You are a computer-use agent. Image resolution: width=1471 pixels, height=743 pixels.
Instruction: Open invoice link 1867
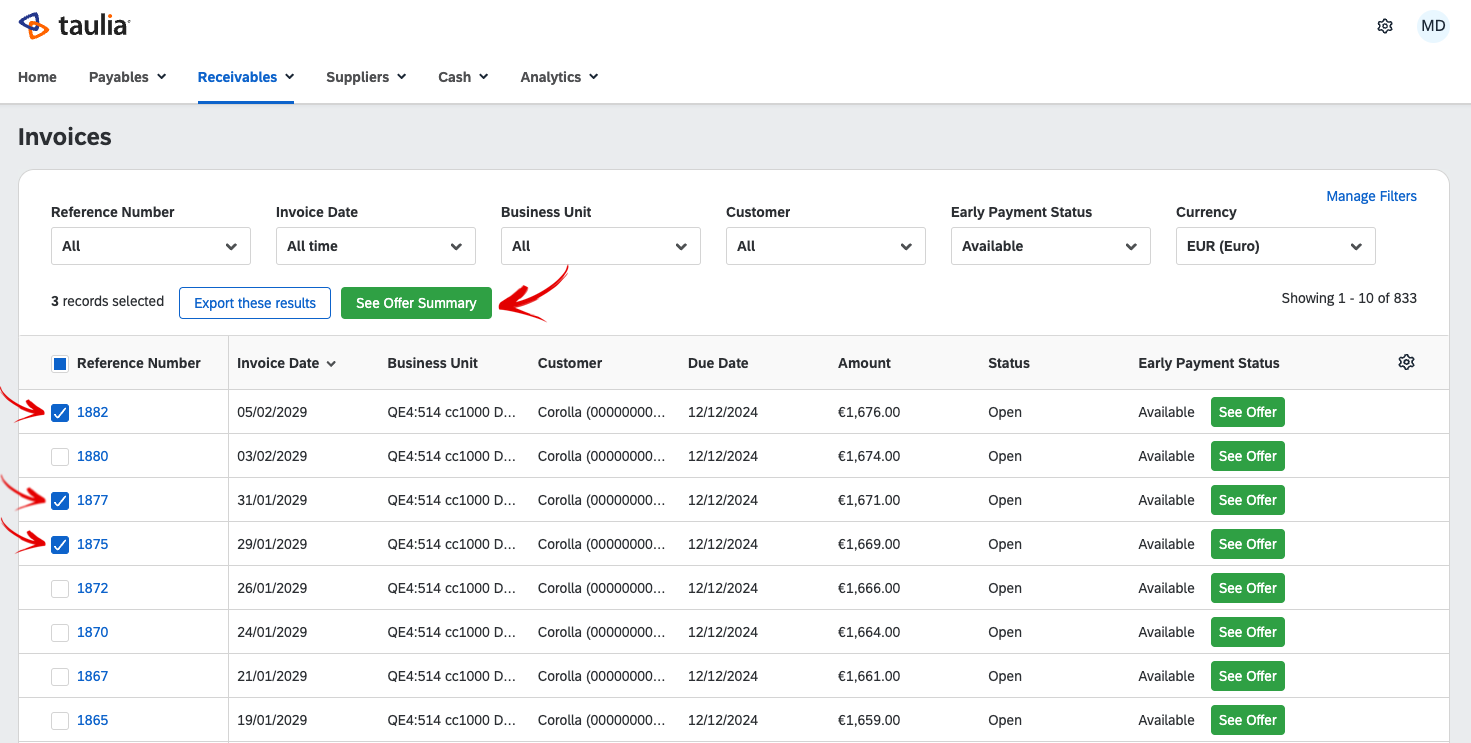[92, 676]
